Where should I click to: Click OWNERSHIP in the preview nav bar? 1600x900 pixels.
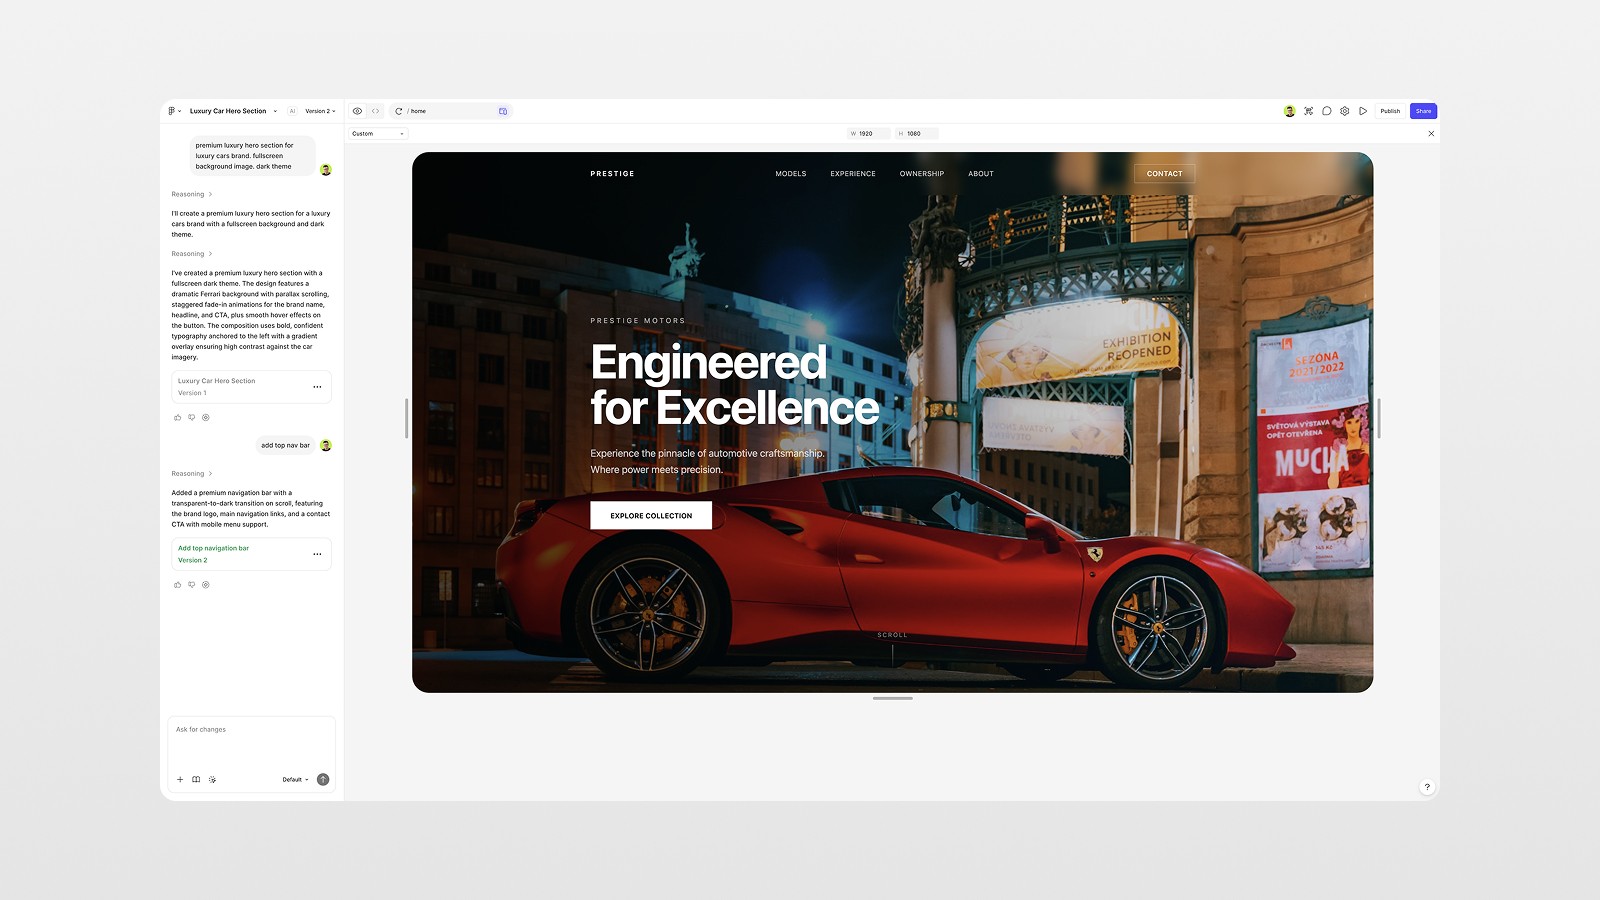click(922, 174)
